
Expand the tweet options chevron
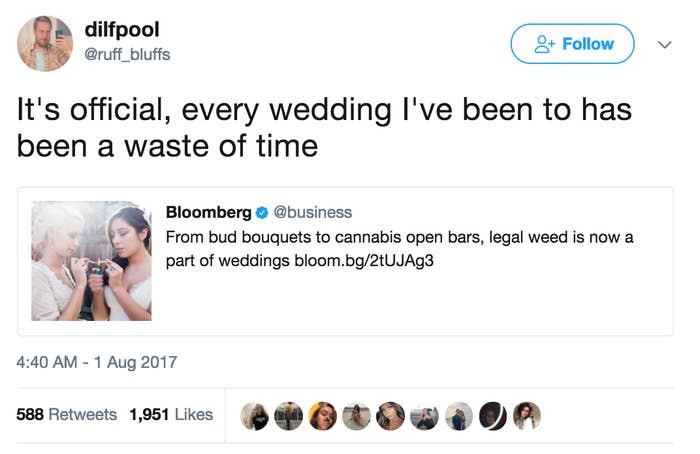665,45
